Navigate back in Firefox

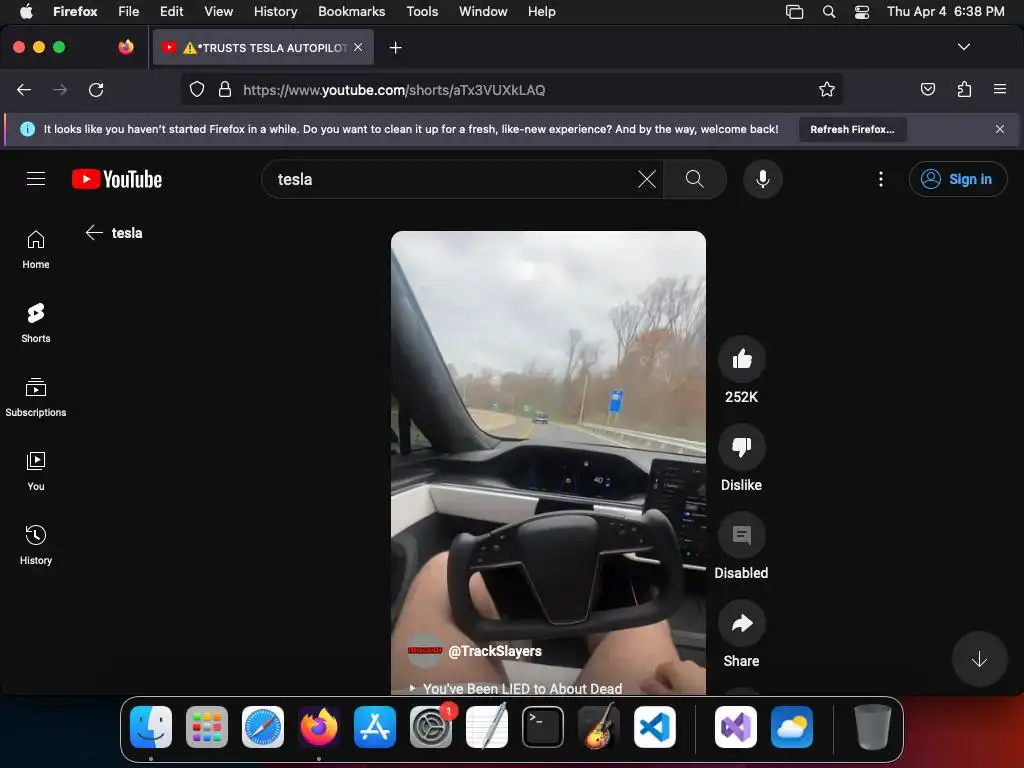point(24,89)
